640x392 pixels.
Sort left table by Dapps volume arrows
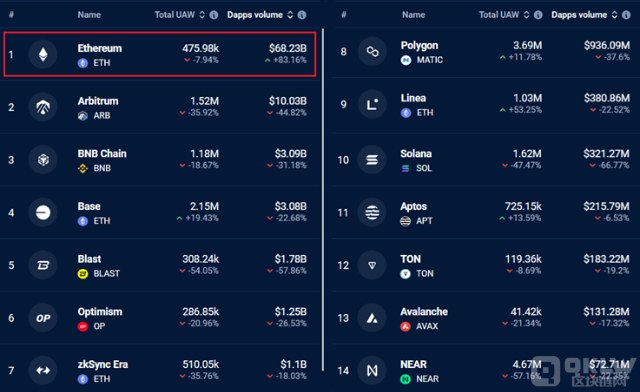290,15
